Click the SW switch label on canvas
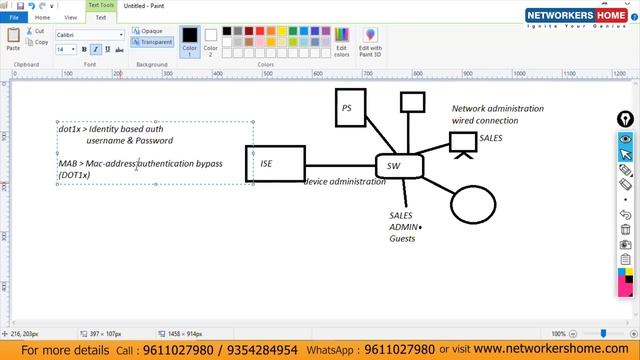The height and width of the screenshot is (360, 640). coord(393,166)
